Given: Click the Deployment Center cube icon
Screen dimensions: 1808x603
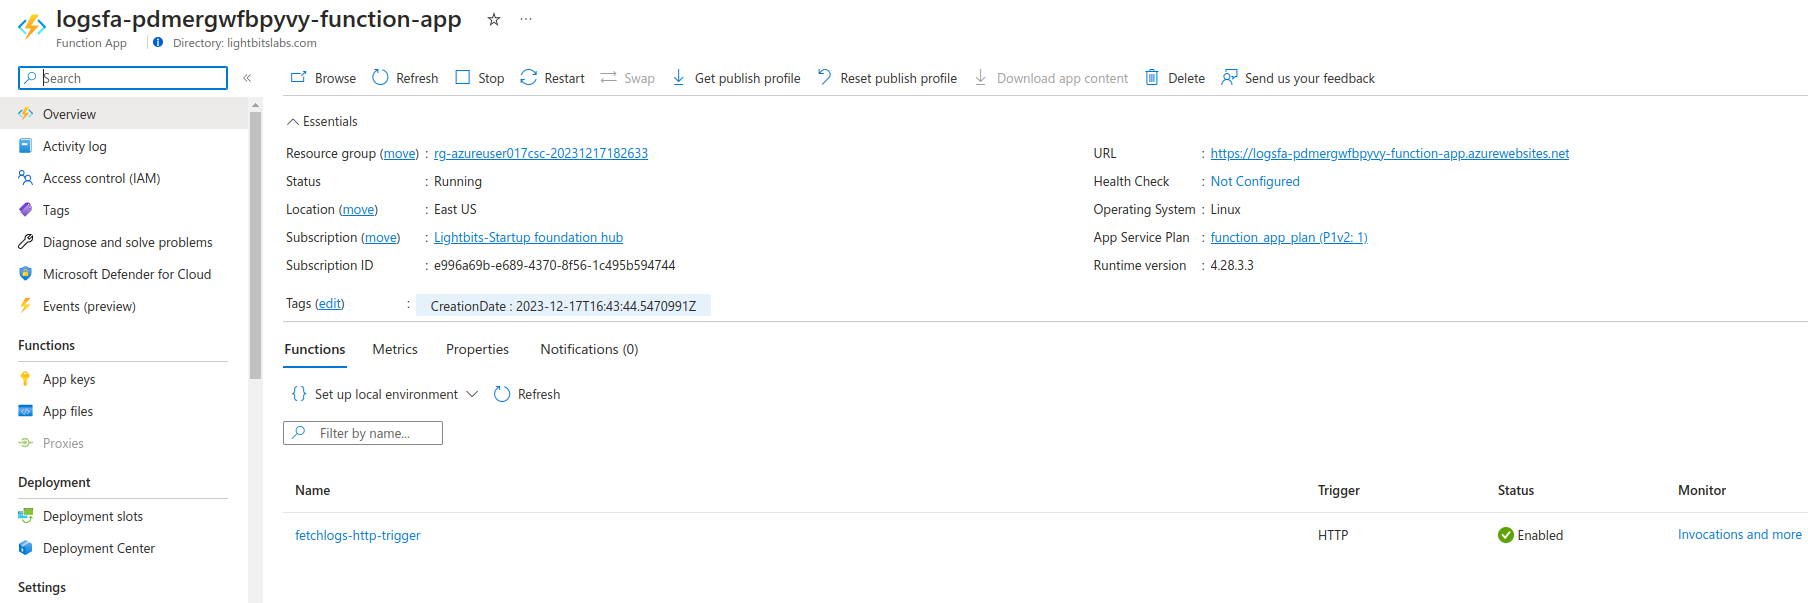Looking at the screenshot, I should tap(26, 548).
